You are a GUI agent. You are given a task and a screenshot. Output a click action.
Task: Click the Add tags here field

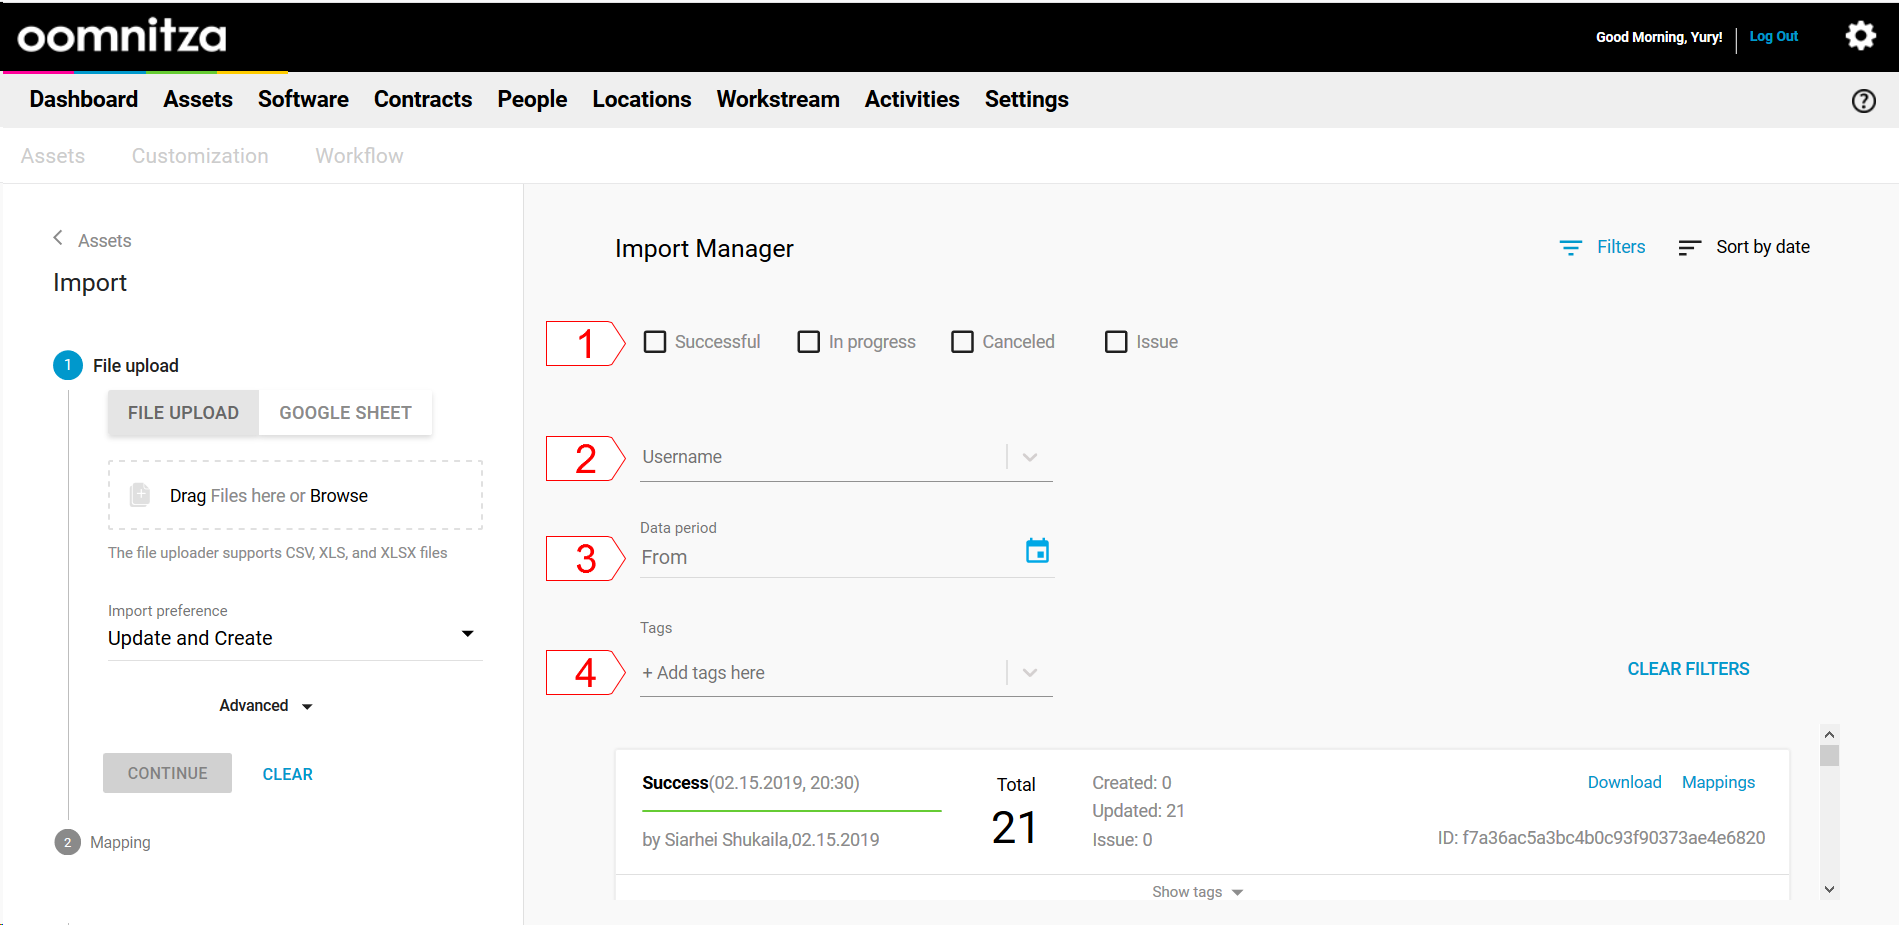point(820,673)
